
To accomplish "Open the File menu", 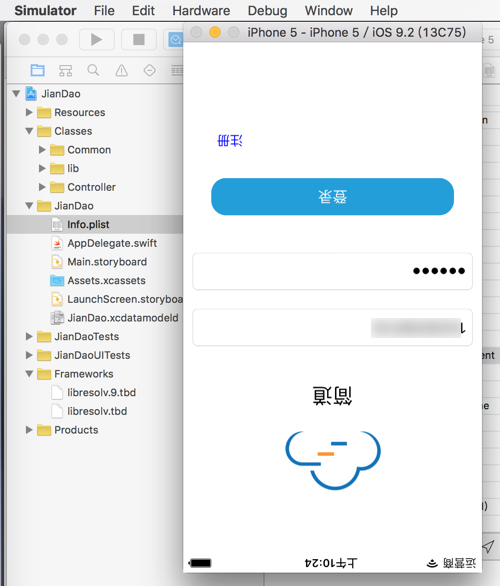I will [x=104, y=10].
